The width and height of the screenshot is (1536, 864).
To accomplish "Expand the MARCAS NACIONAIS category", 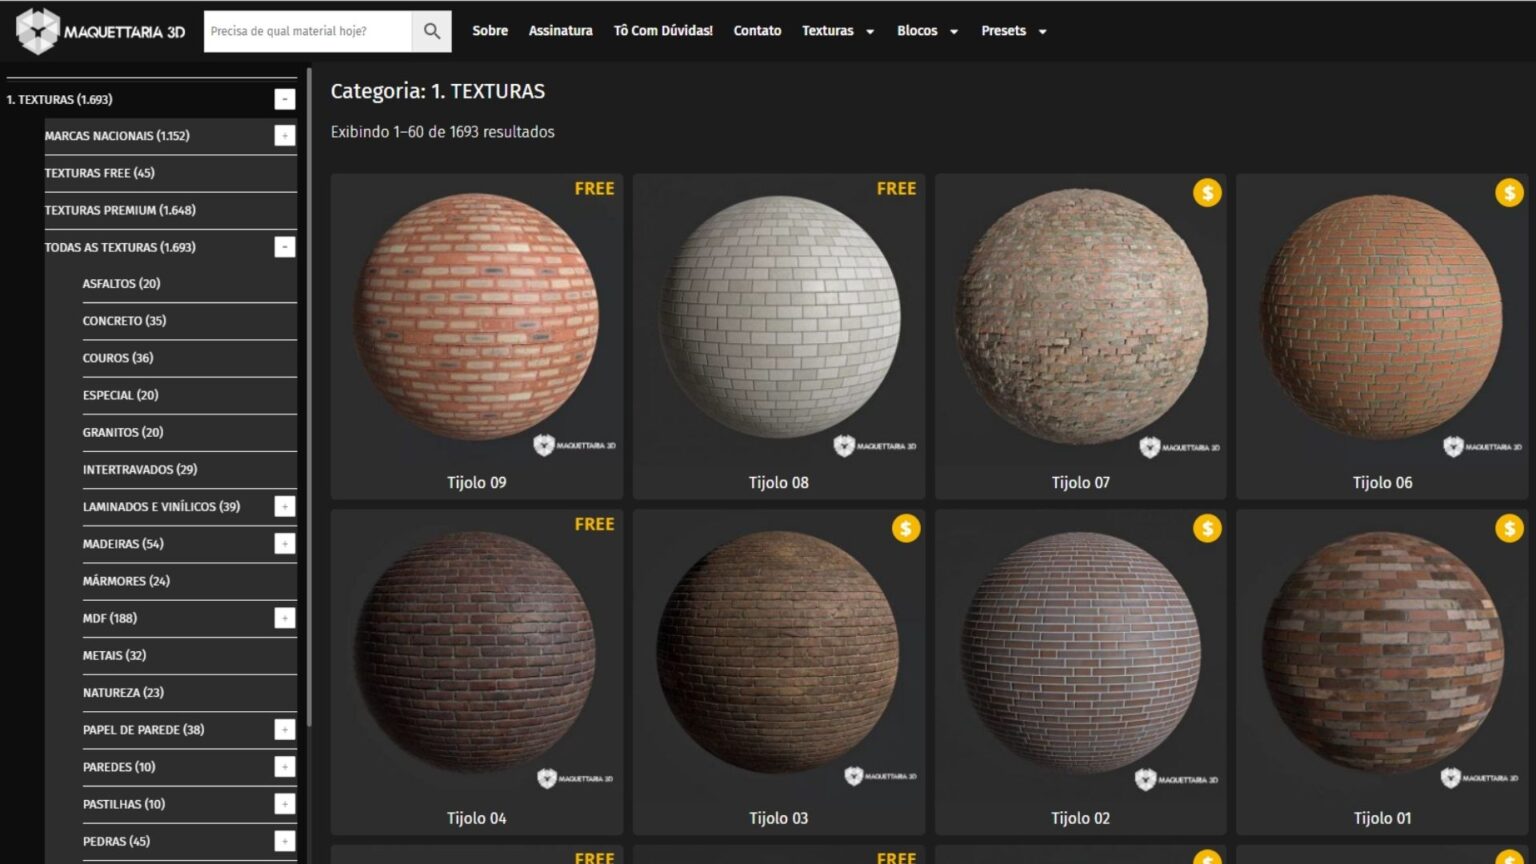I will [285, 135].
